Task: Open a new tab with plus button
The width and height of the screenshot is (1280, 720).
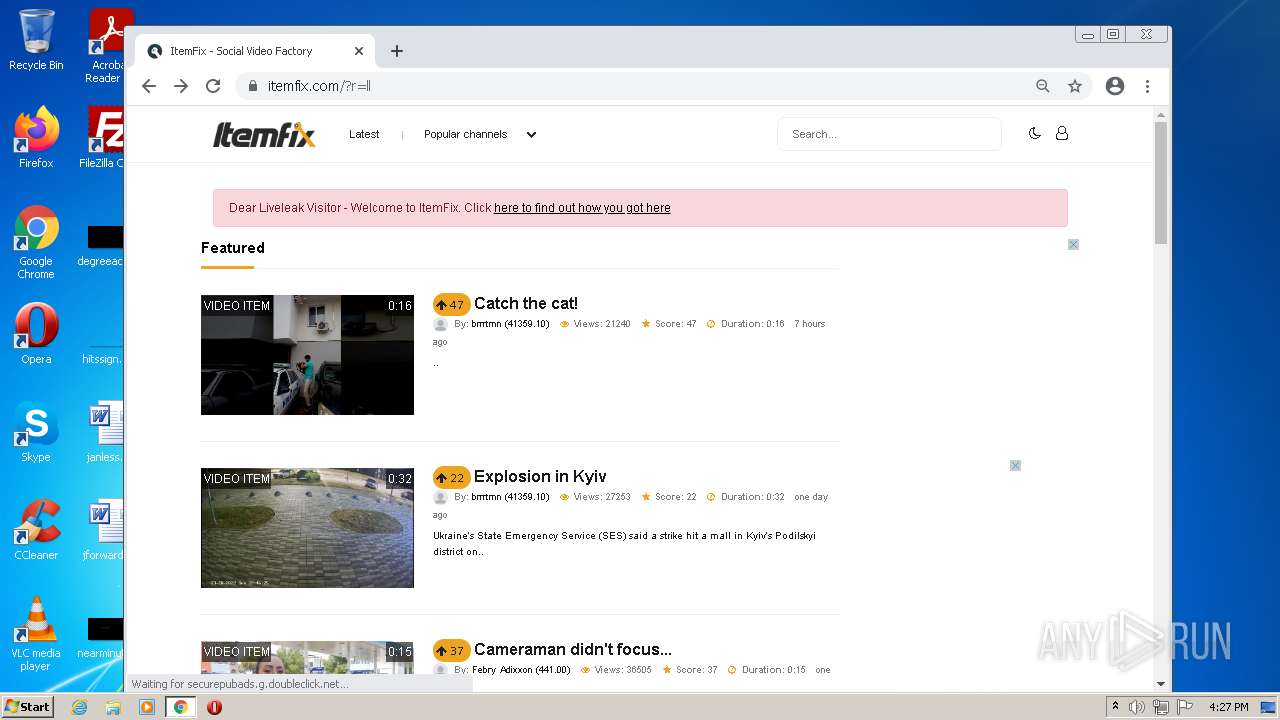Action: 397,51
